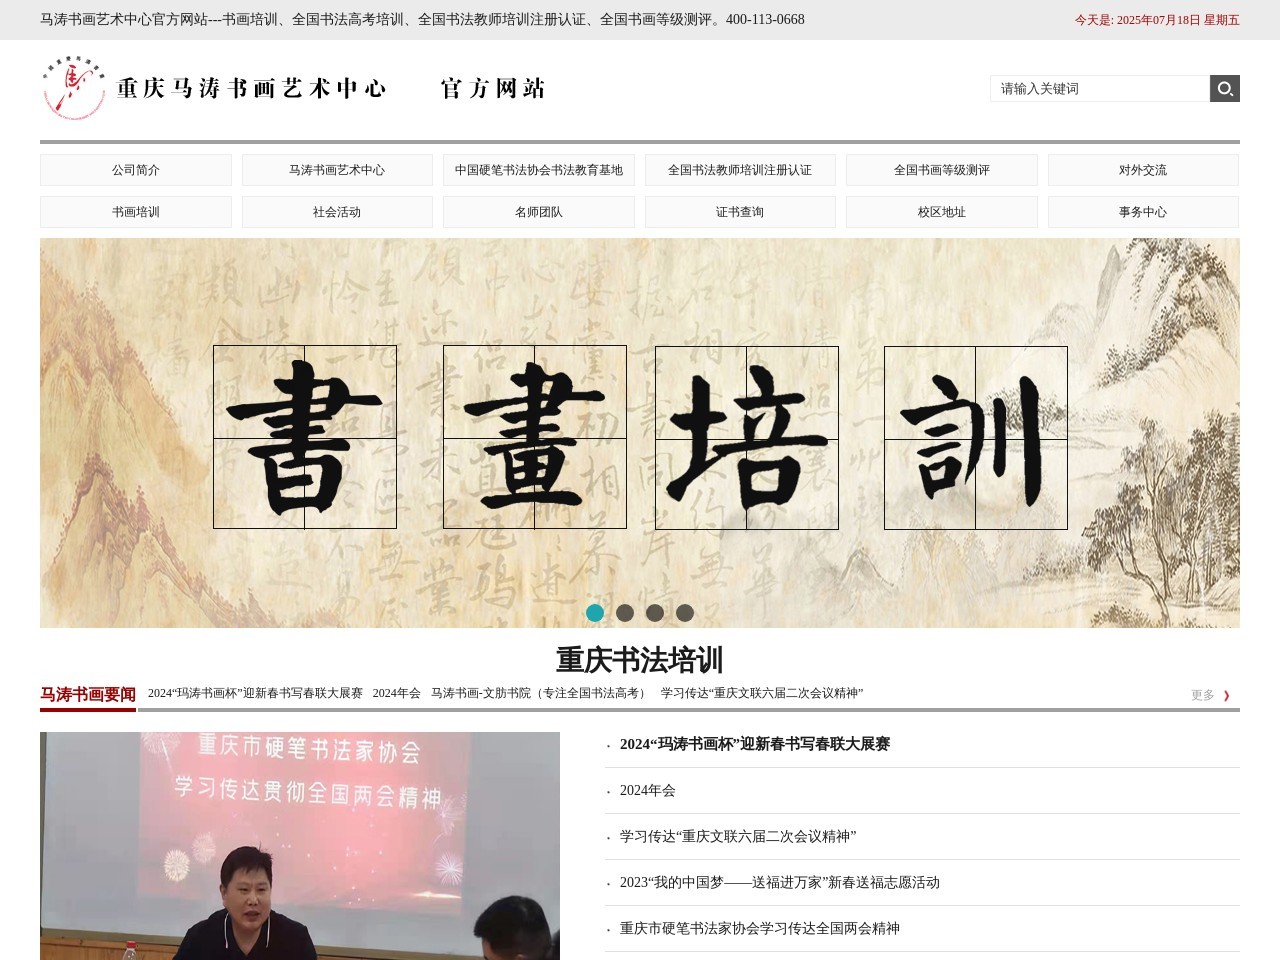Click the search magnifier icon
This screenshot has width=1280, height=960.
1224,88
